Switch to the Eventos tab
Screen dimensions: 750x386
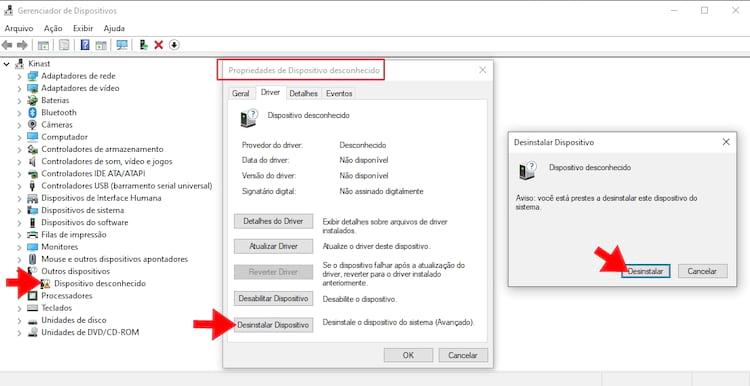click(x=339, y=94)
